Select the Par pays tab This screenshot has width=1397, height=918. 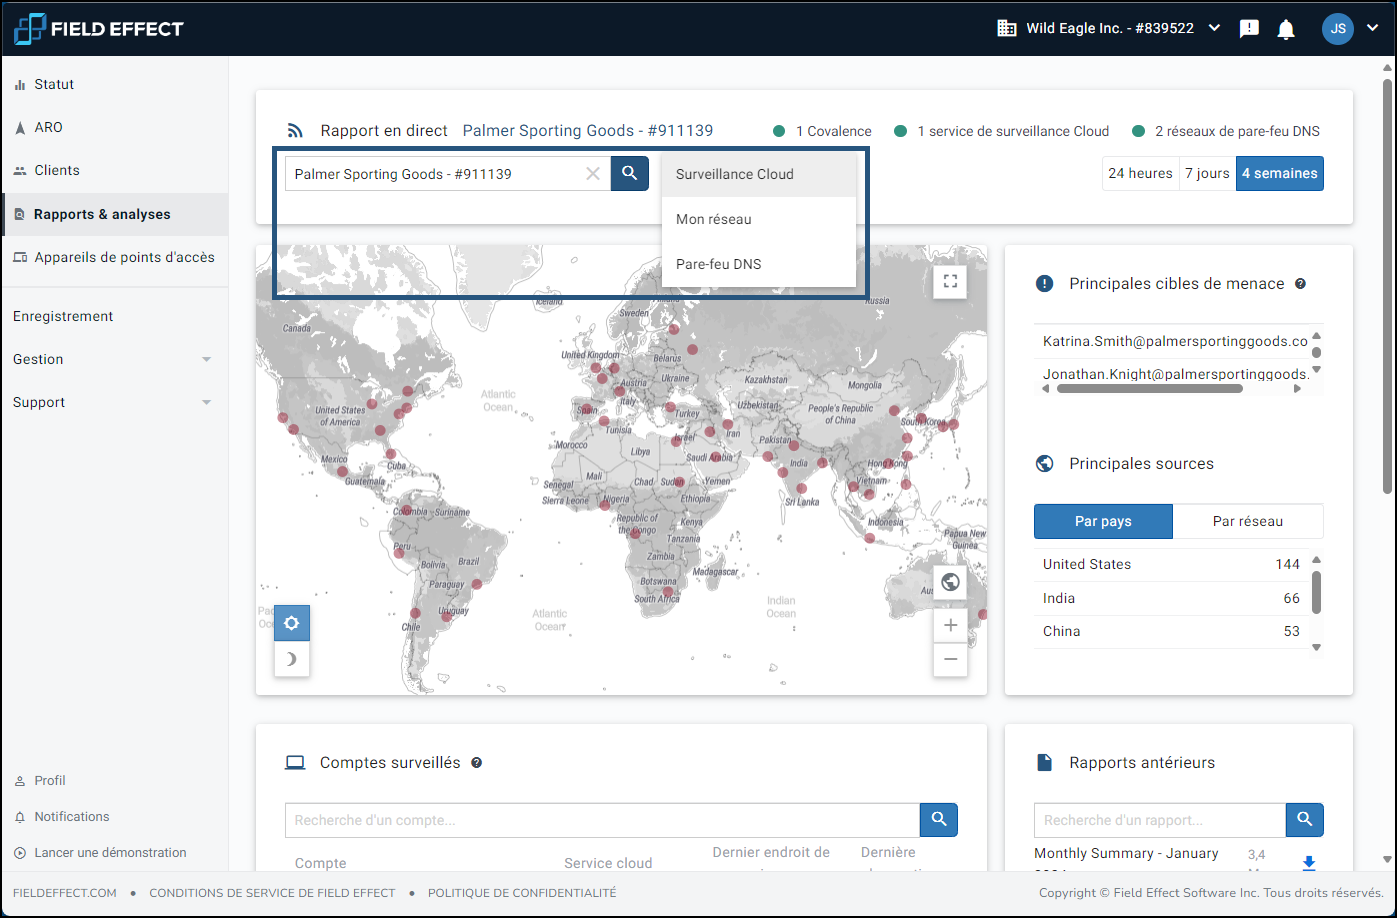pos(1103,521)
